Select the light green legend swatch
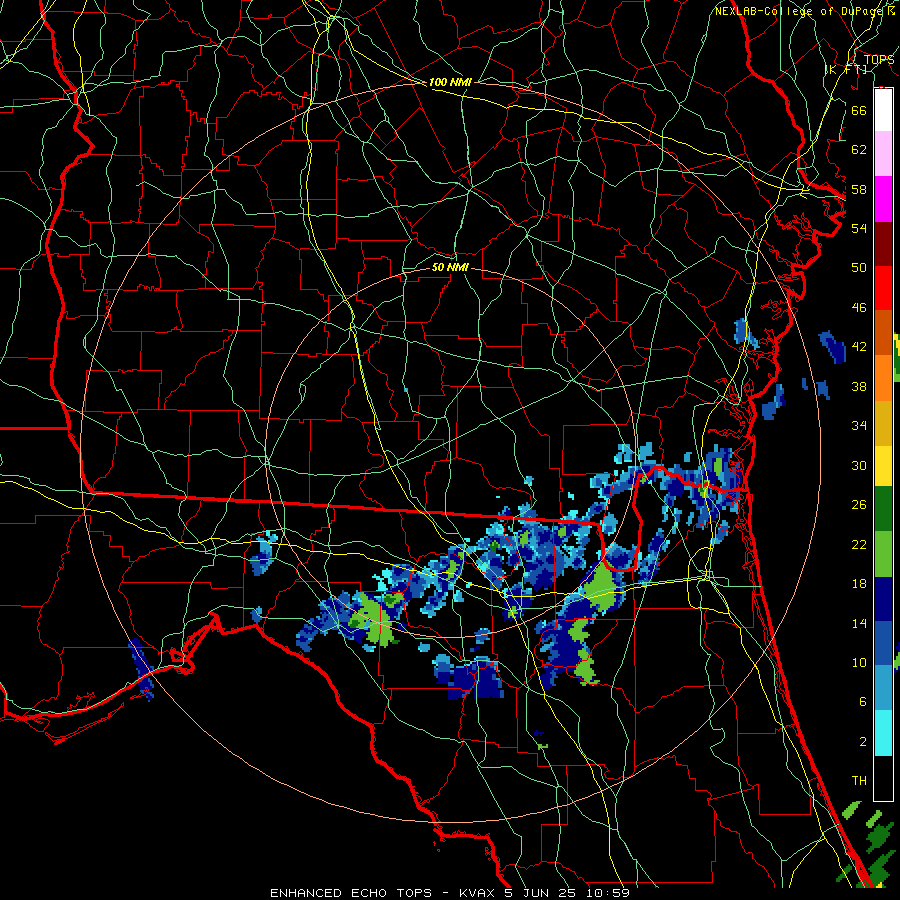The image size is (900, 900). tap(883, 554)
